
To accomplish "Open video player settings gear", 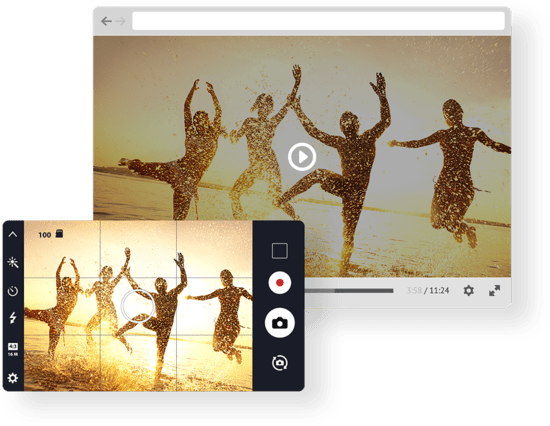I will (469, 291).
